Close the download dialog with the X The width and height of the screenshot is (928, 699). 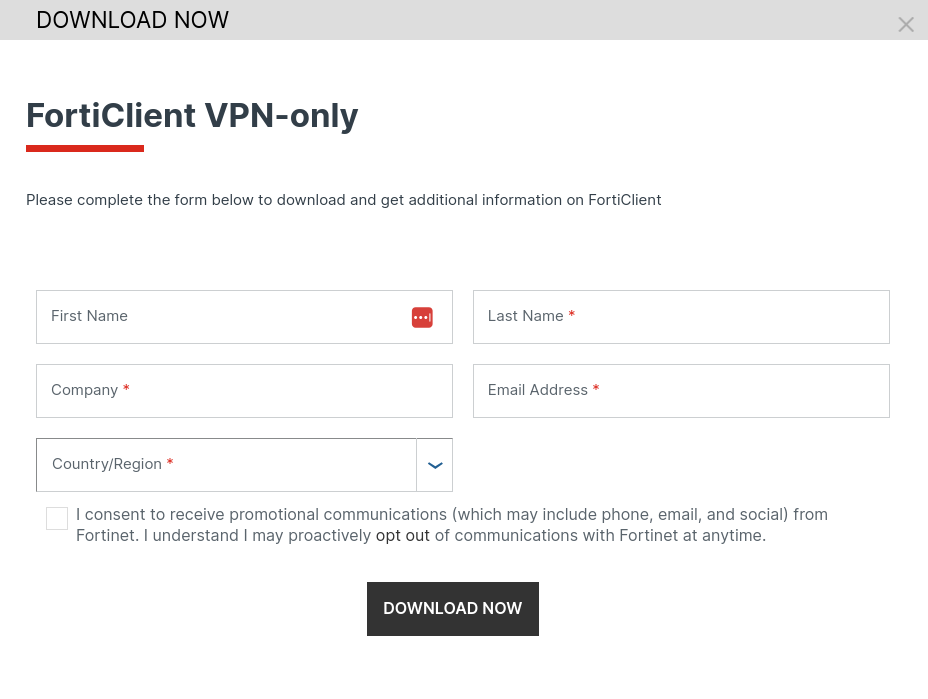pos(906,25)
